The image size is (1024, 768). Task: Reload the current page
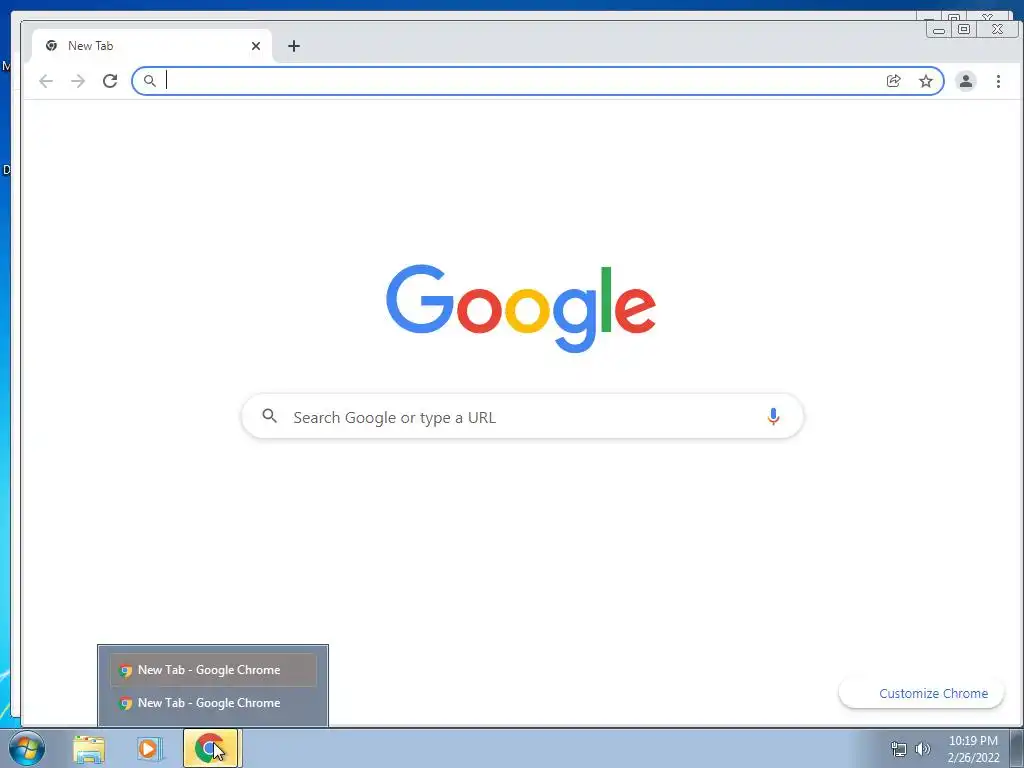(x=110, y=81)
